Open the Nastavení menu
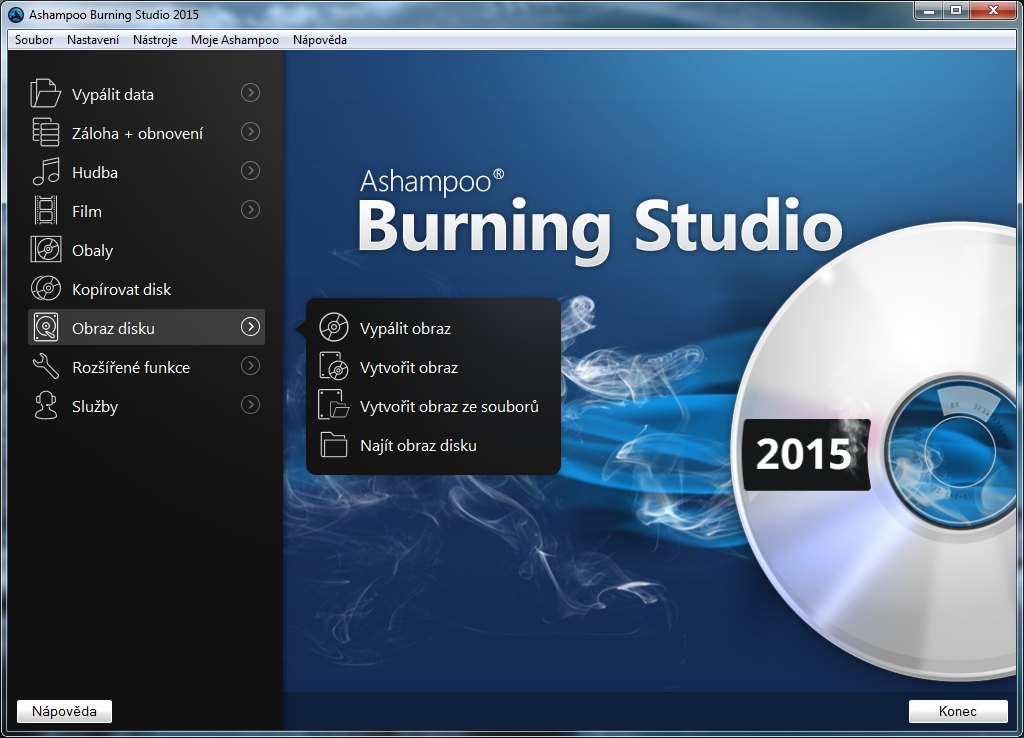 tap(93, 40)
